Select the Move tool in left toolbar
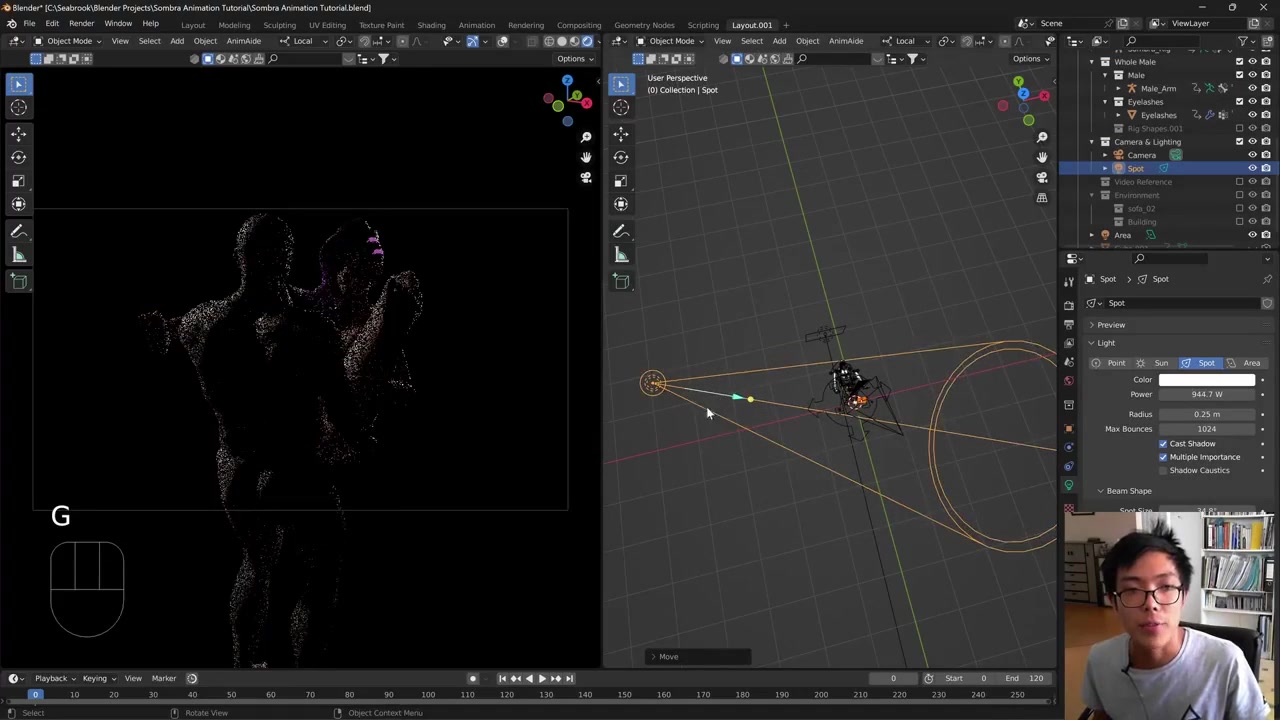The image size is (1280, 720). click(x=18, y=133)
